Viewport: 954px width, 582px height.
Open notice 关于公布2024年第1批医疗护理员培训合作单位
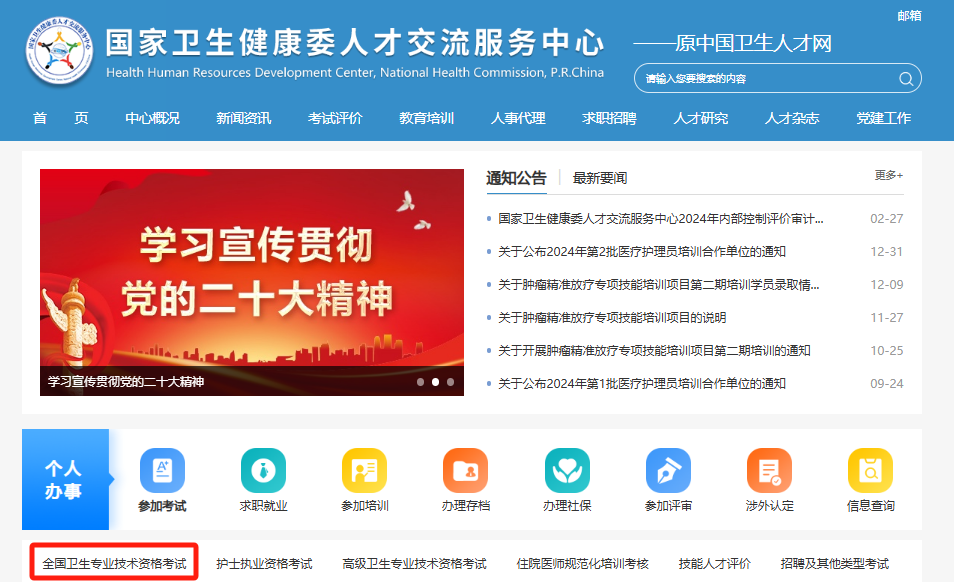pyautogui.click(x=642, y=384)
